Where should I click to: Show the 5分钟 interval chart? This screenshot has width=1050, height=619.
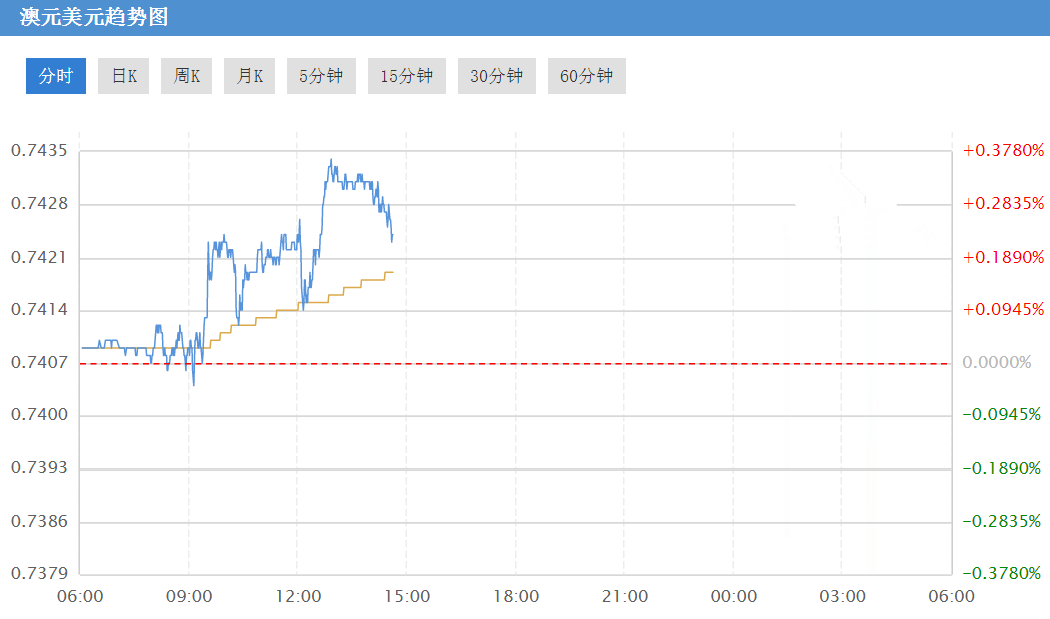coord(321,76)
